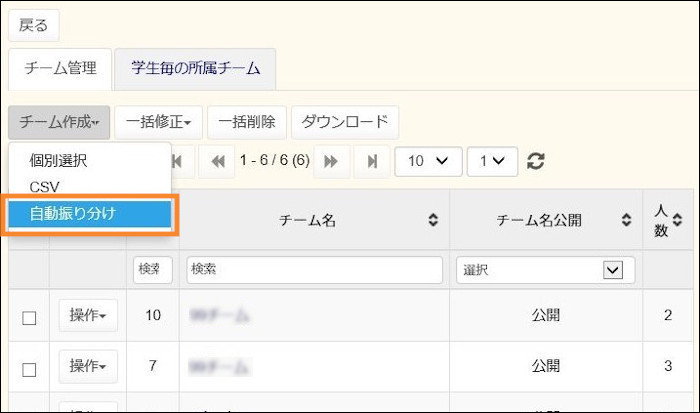The image size is (700, 413).
Task: Click the ダウンロード button
Action: [344, 122]
